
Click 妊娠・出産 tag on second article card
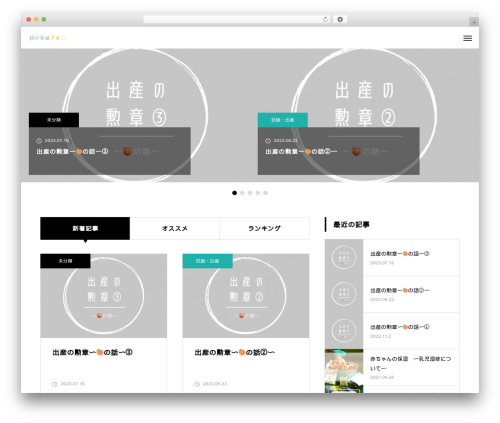click(x=207, y=261)
